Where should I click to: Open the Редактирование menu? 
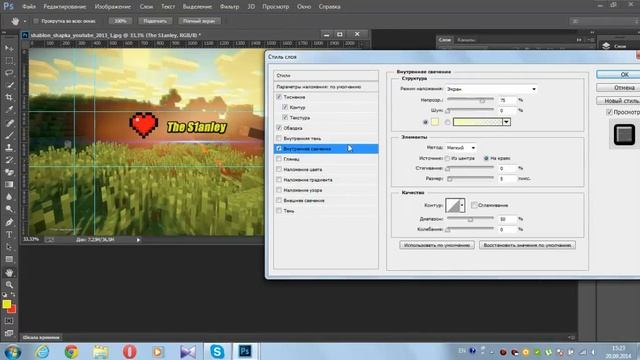(64, 7)
